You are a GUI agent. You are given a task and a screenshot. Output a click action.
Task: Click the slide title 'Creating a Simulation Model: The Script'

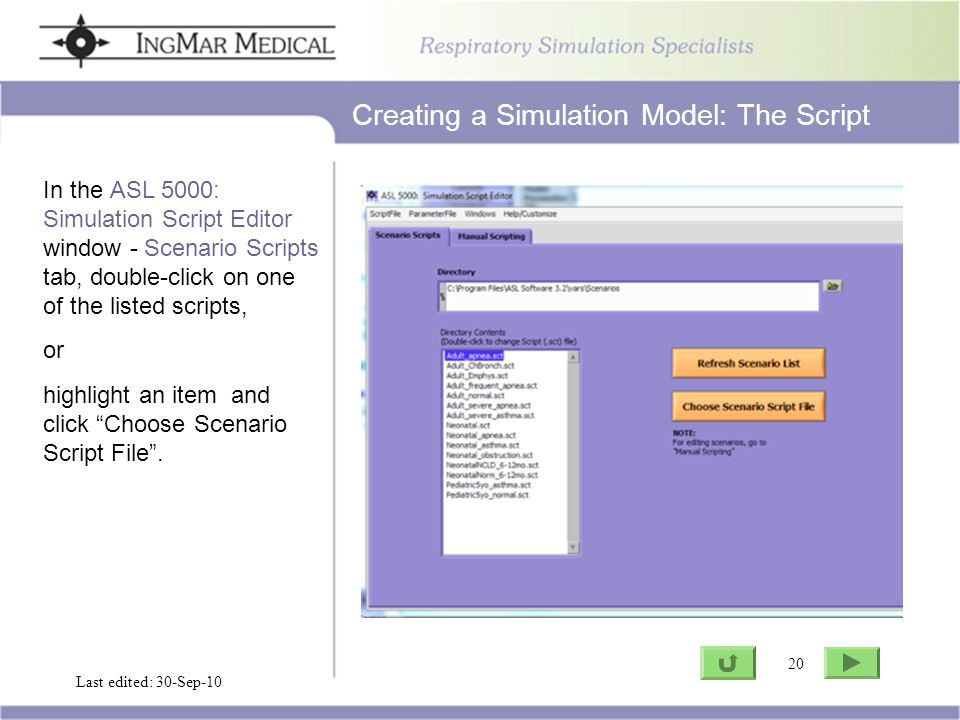[610, 115]
